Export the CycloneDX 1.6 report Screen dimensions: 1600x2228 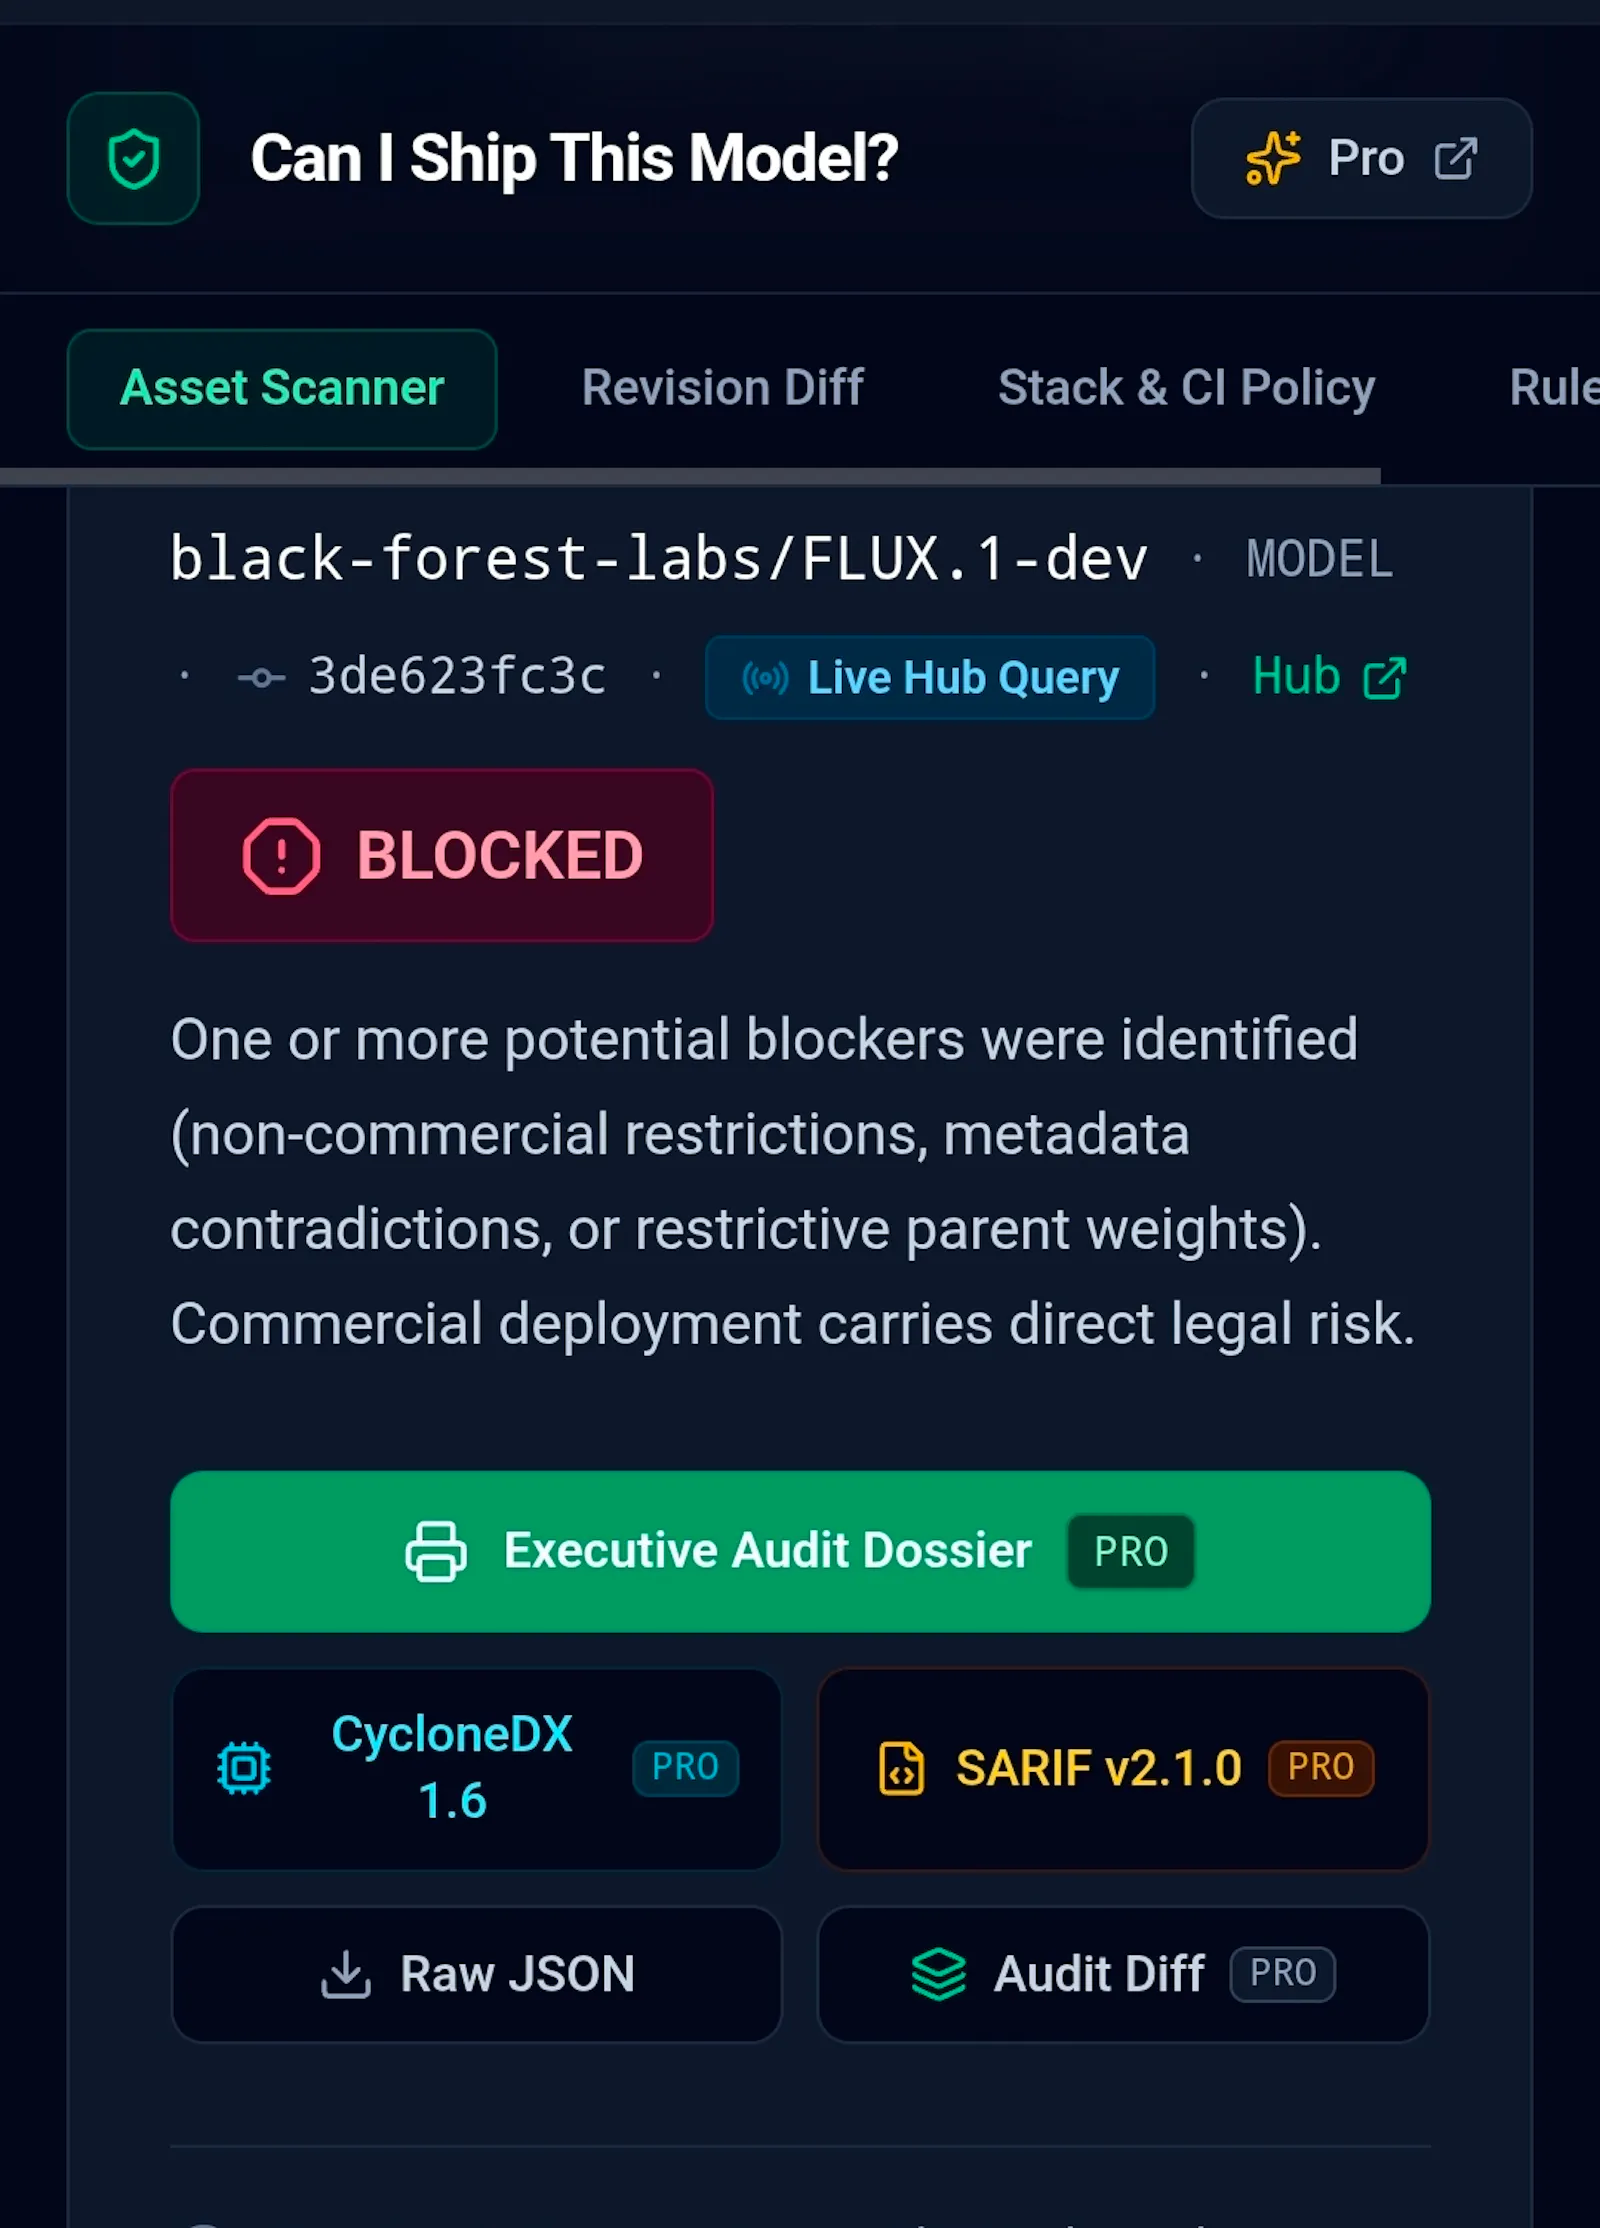click(x=476, y=1768)
